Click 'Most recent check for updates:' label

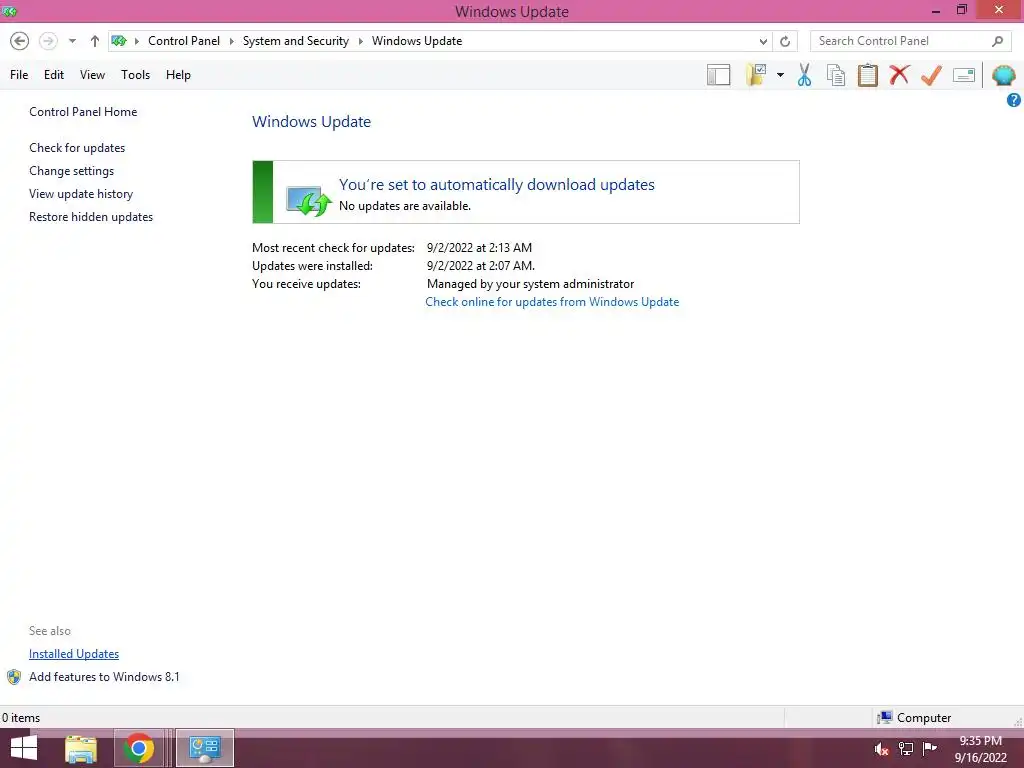point(333,248)
